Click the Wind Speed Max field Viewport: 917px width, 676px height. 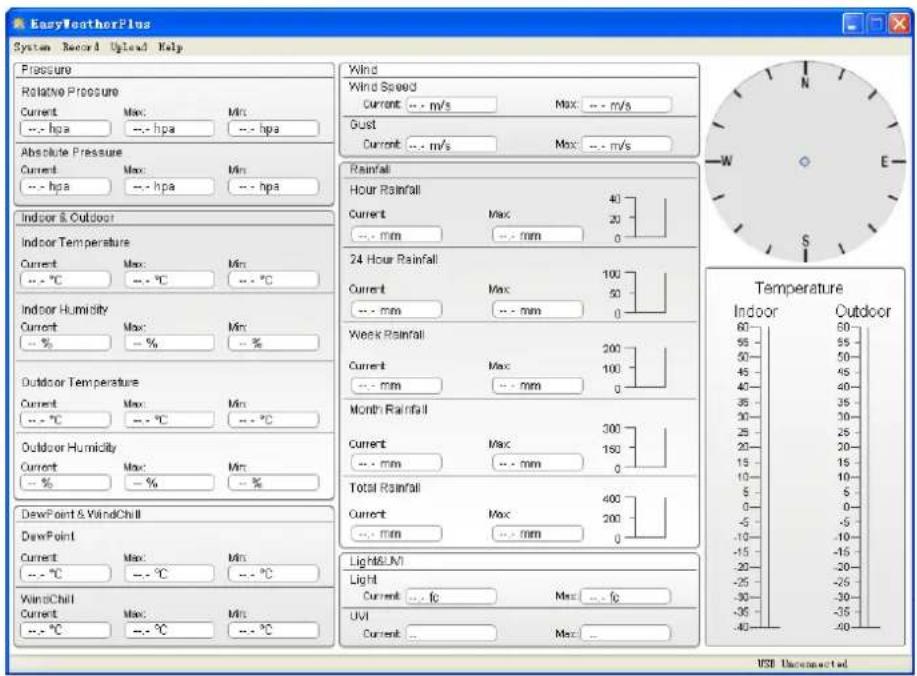pyautogui.click(x=627, y=105)
